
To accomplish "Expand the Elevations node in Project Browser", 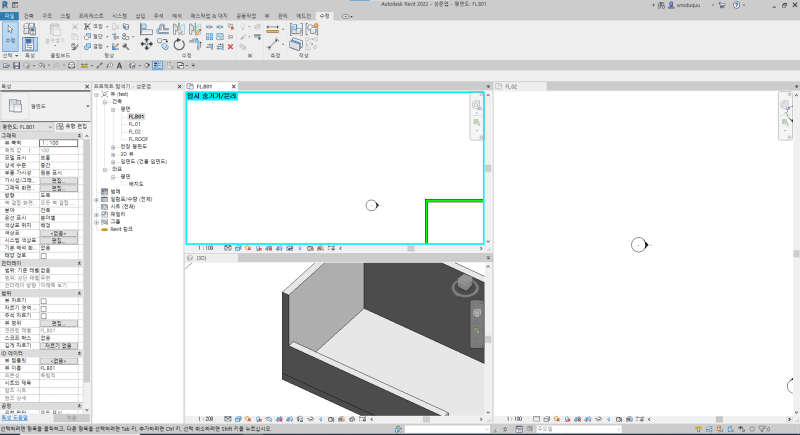I will (x=113, y=162).
